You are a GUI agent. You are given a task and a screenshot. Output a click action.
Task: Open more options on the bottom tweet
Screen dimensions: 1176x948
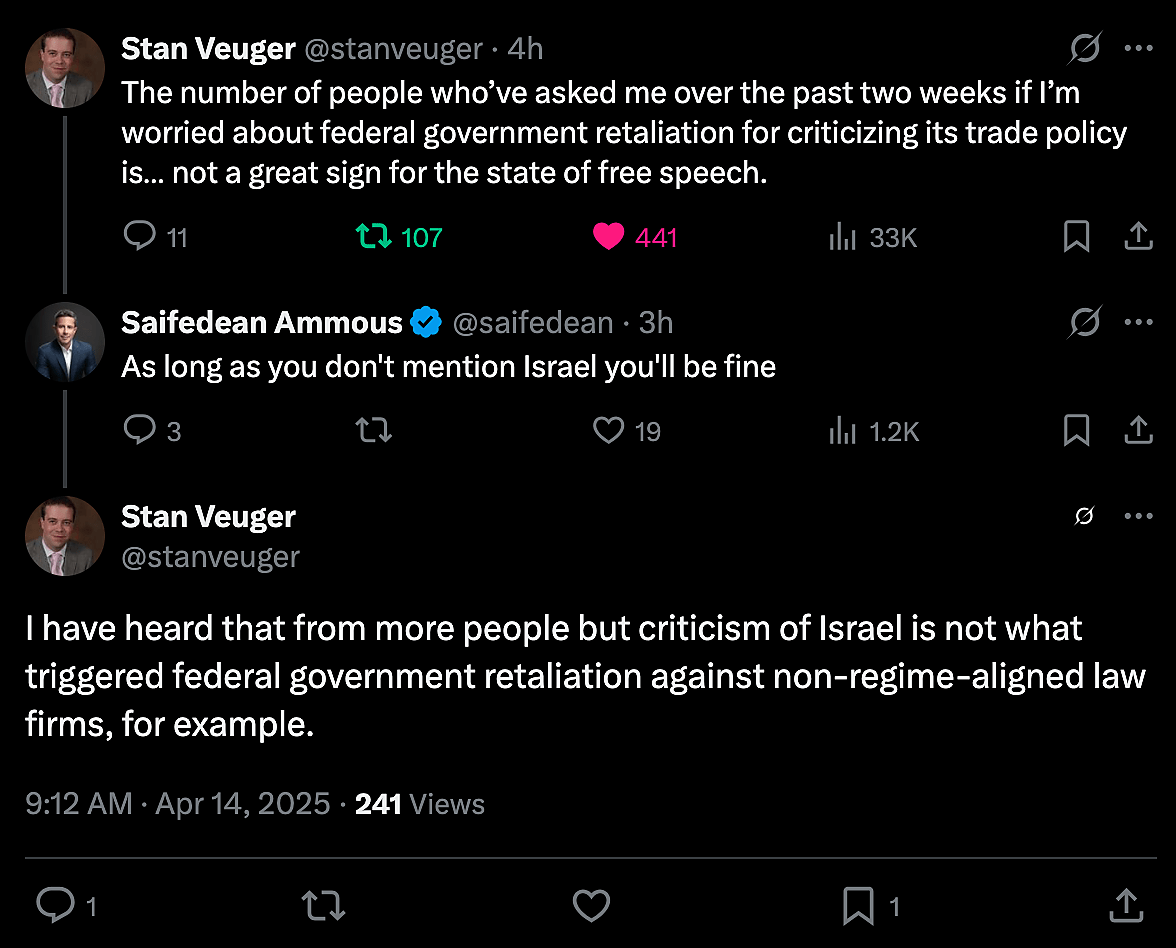tap(1138, 515)
